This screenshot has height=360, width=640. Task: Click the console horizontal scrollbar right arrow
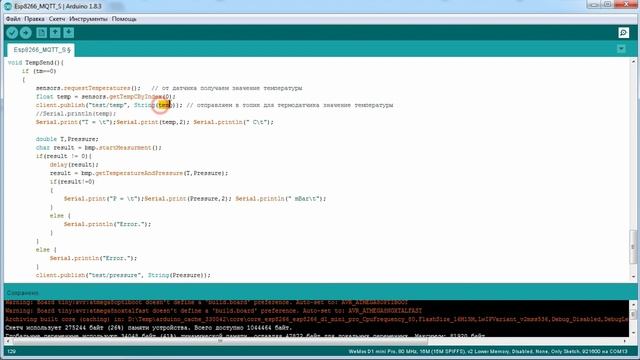pos(625,341)
